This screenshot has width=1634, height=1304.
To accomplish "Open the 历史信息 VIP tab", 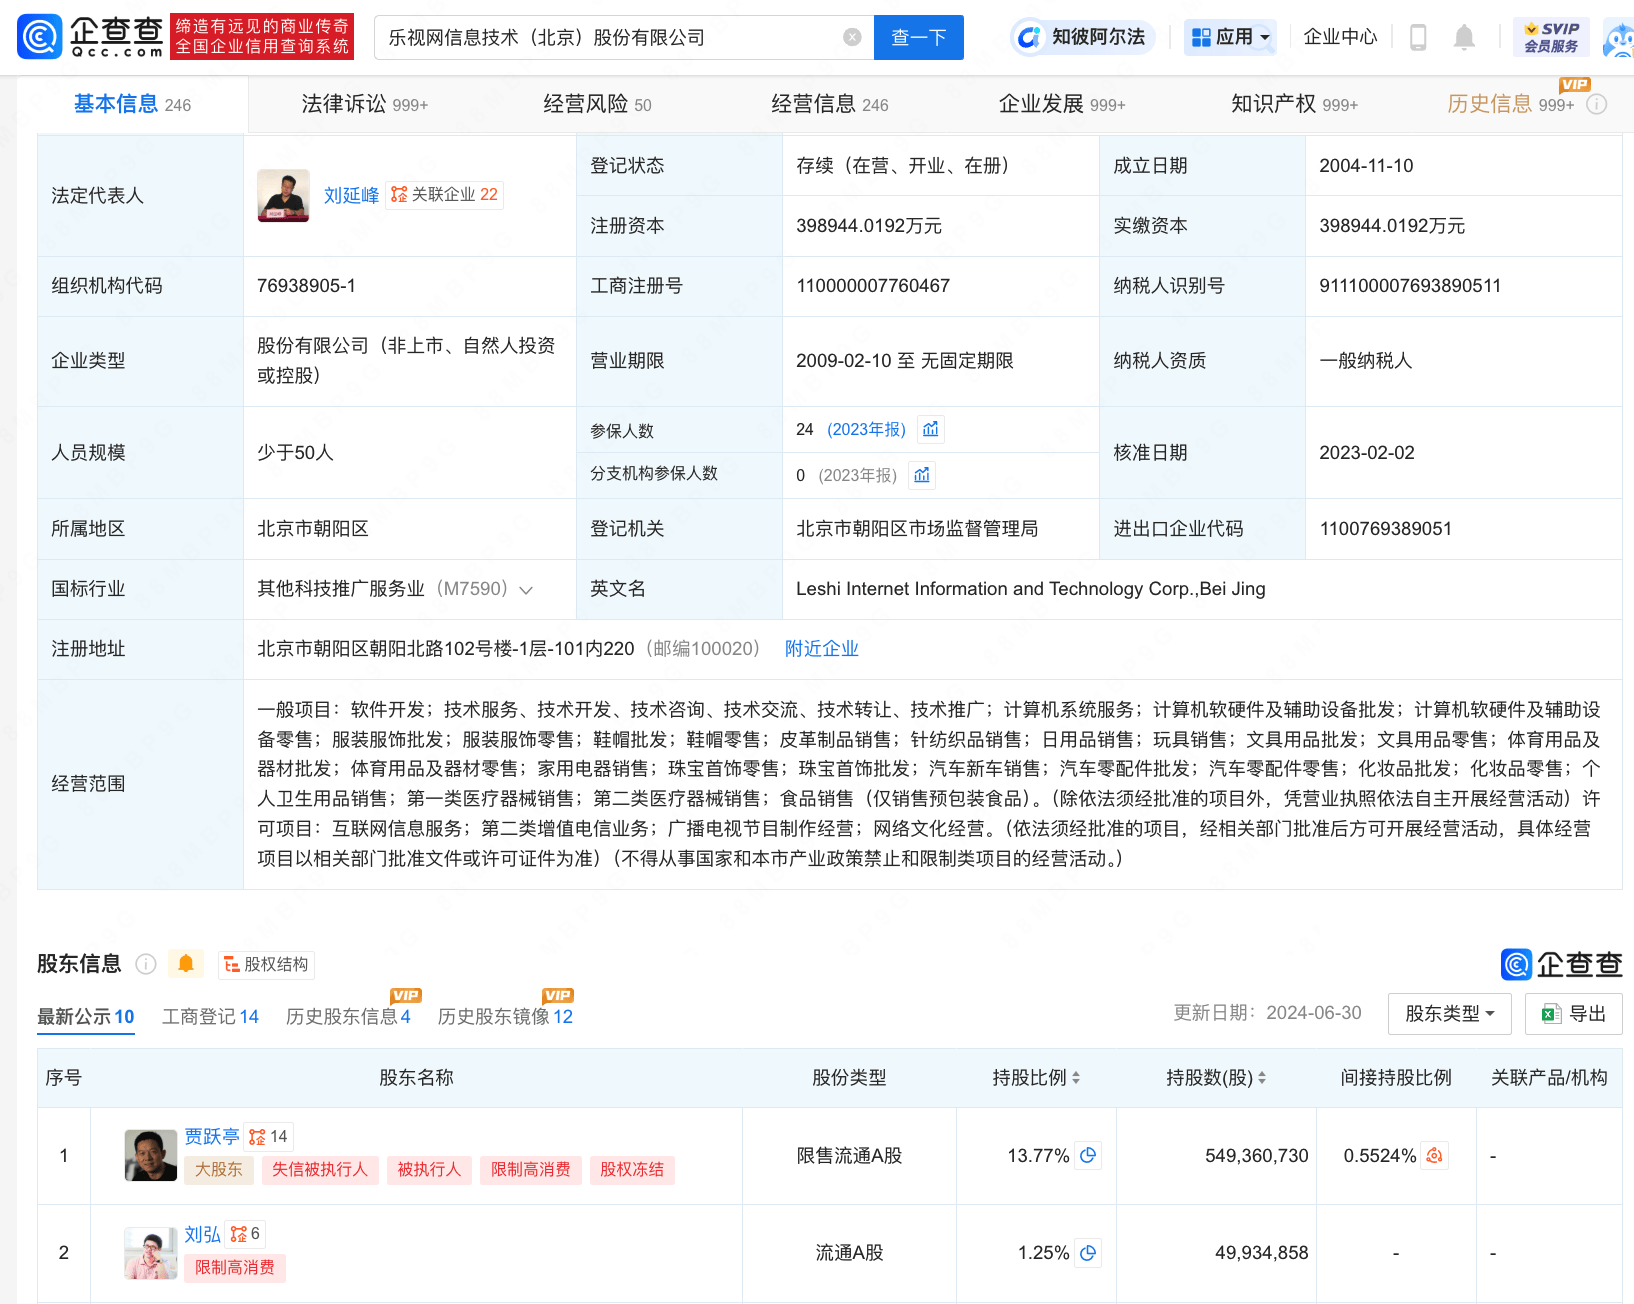I will pyautogui.click(x=1511, y=104).
